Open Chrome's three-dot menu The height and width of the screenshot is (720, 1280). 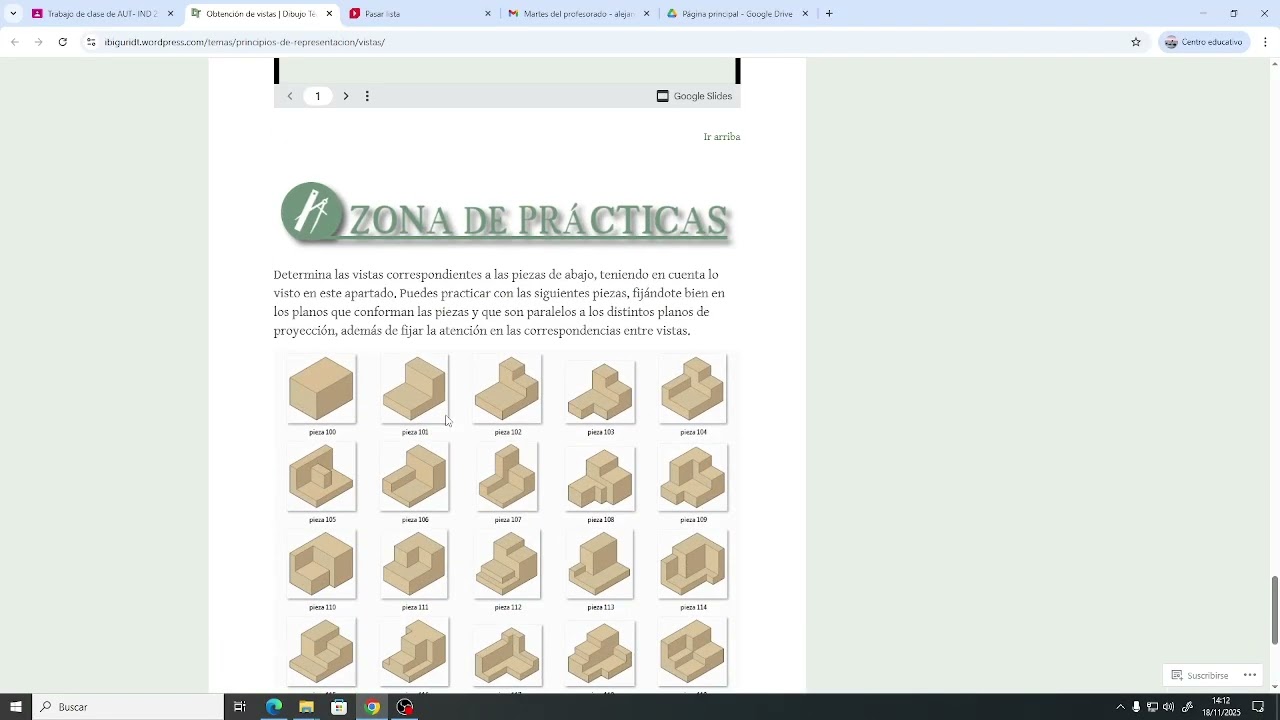(x=1265, y=42)
